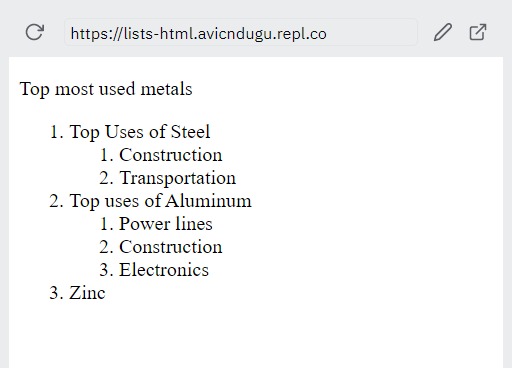Click the number marker beside Zinc
This screenshot has height=368, width=512.
pyautogui.click(x=56, y=293)
